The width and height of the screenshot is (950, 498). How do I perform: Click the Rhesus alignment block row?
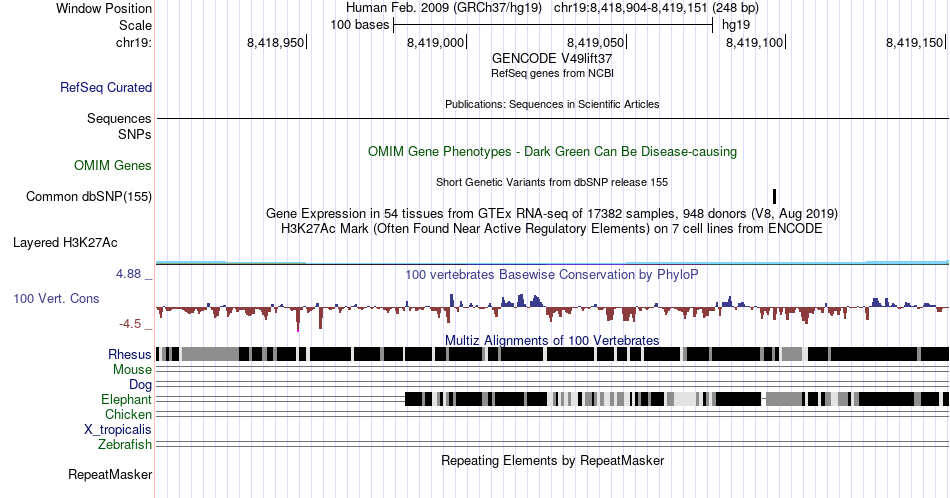point(552,354)
